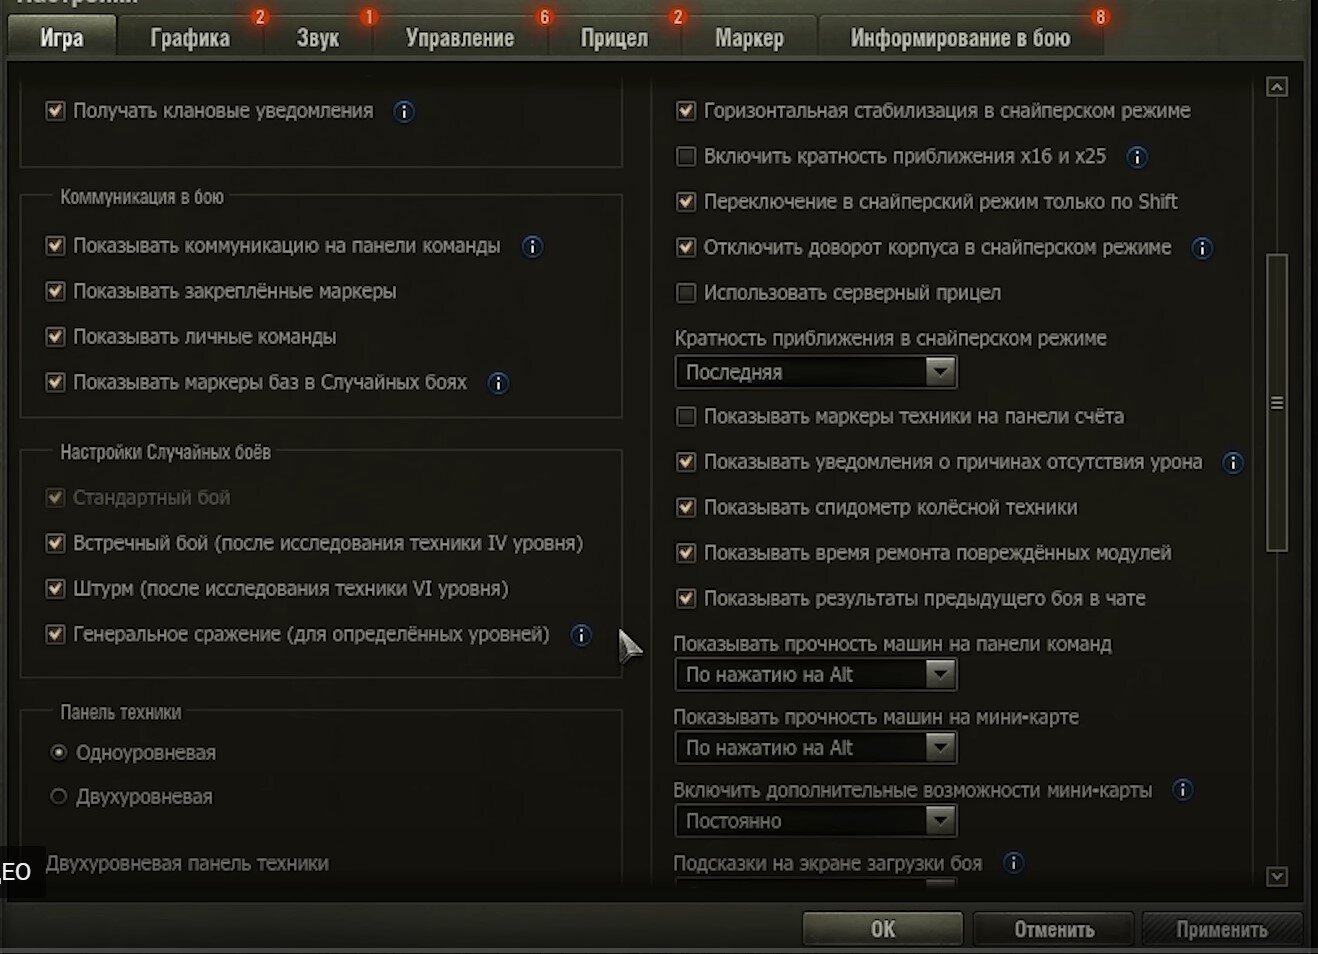Click info icon for team panel communication
The height and width of the screenshot is (954, 1318).
coord(533,247)
